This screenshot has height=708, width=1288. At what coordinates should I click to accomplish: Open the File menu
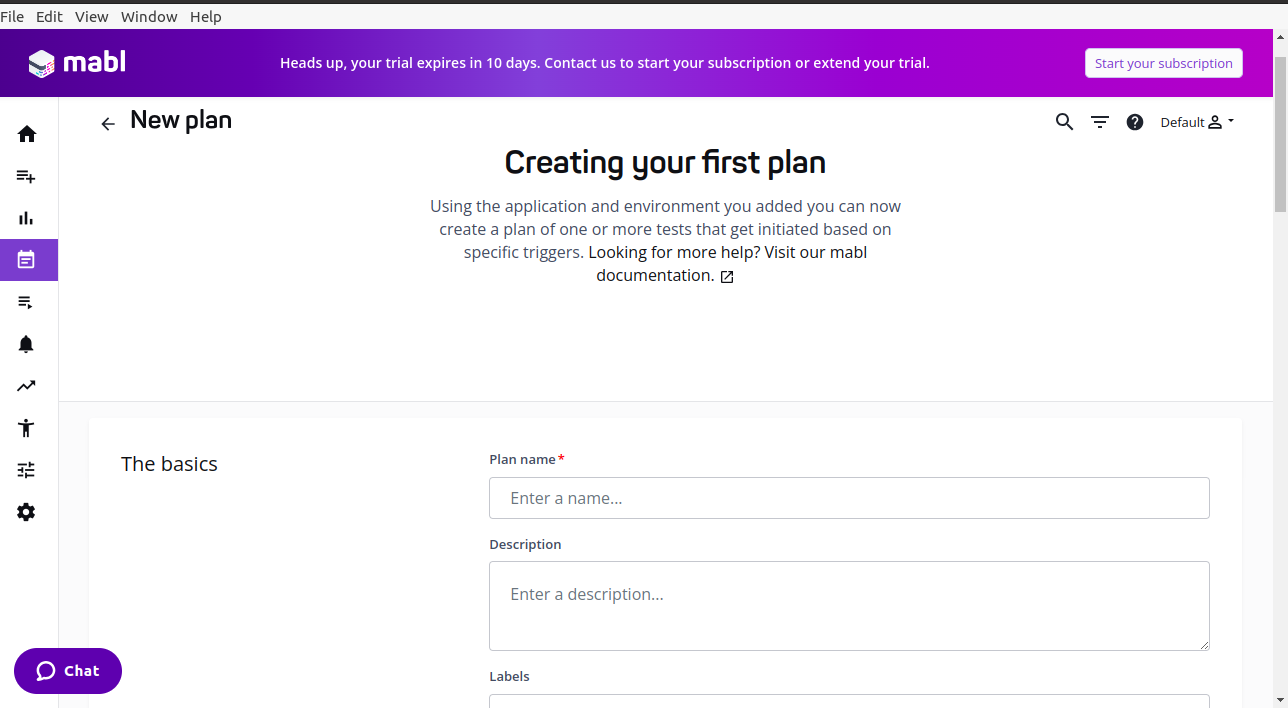(12, 17)
